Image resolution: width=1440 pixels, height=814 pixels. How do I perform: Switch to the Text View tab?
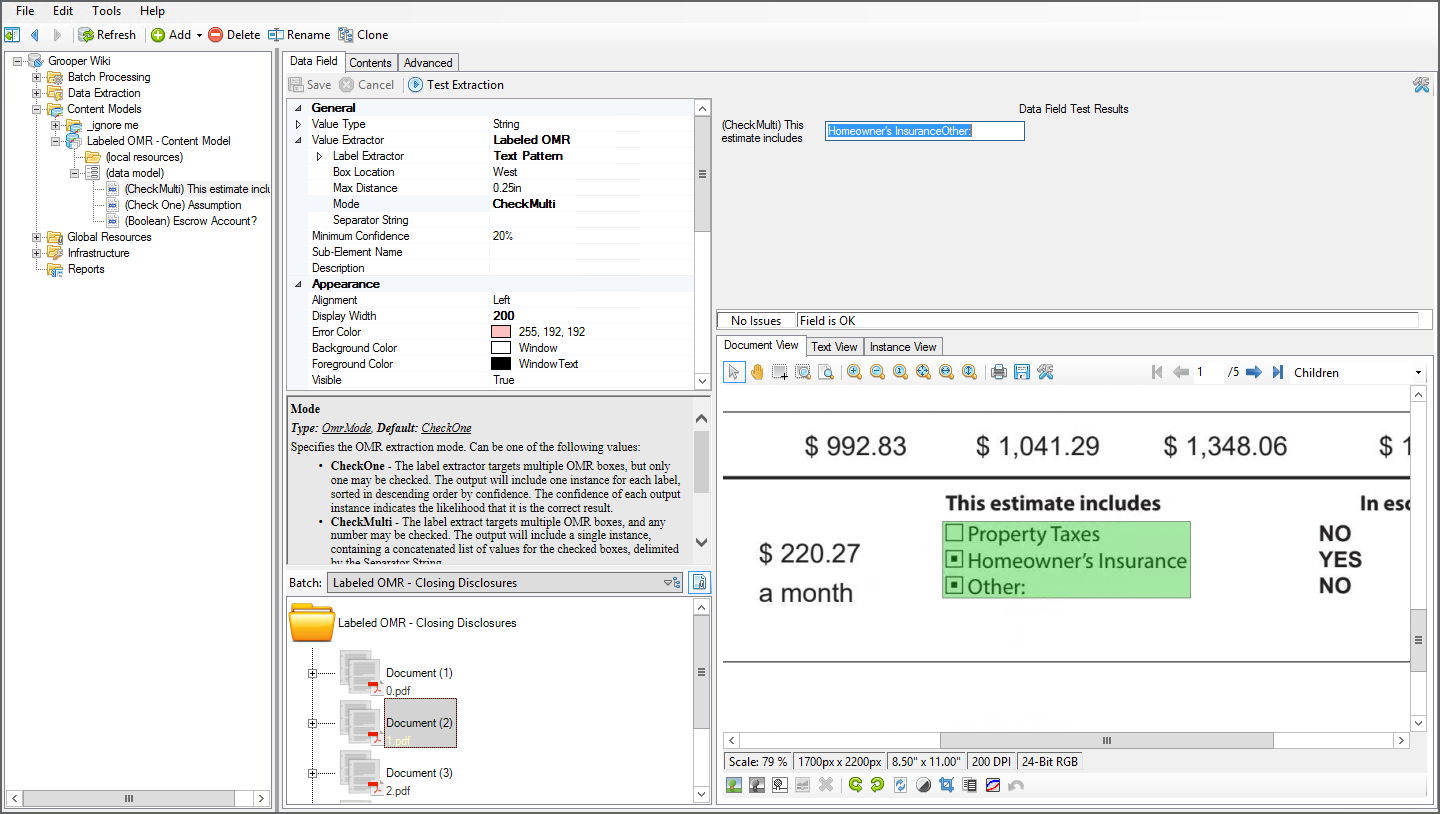[834, 346]
